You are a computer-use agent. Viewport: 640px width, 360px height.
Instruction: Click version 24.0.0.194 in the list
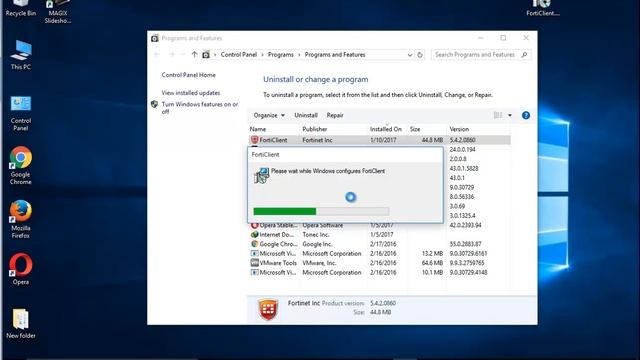462,150
